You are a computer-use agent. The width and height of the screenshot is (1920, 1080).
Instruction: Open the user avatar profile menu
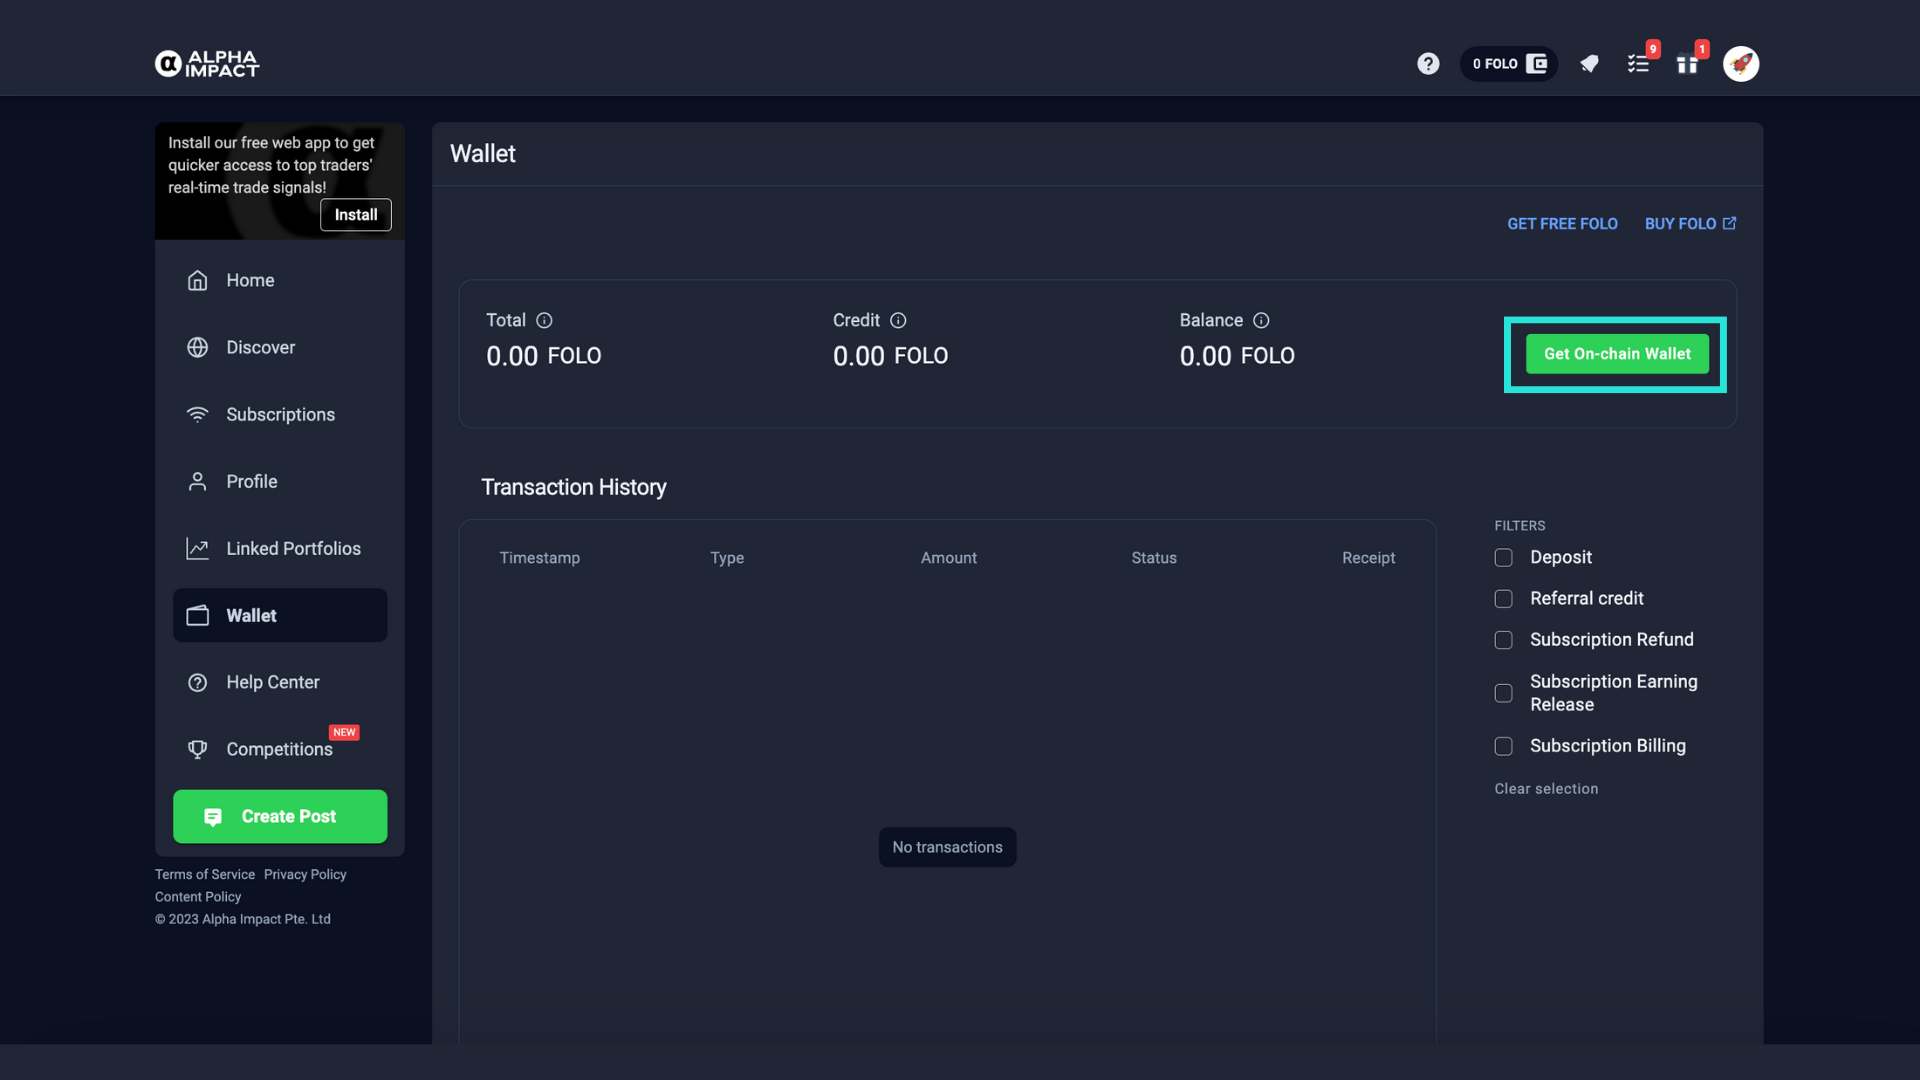(1741, 64)
